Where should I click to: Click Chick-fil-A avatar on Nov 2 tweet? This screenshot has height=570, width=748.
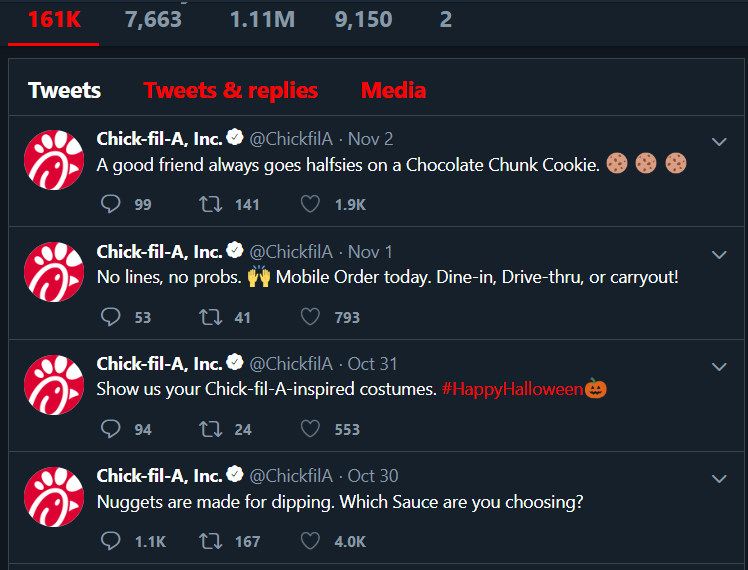pos(54,160)
